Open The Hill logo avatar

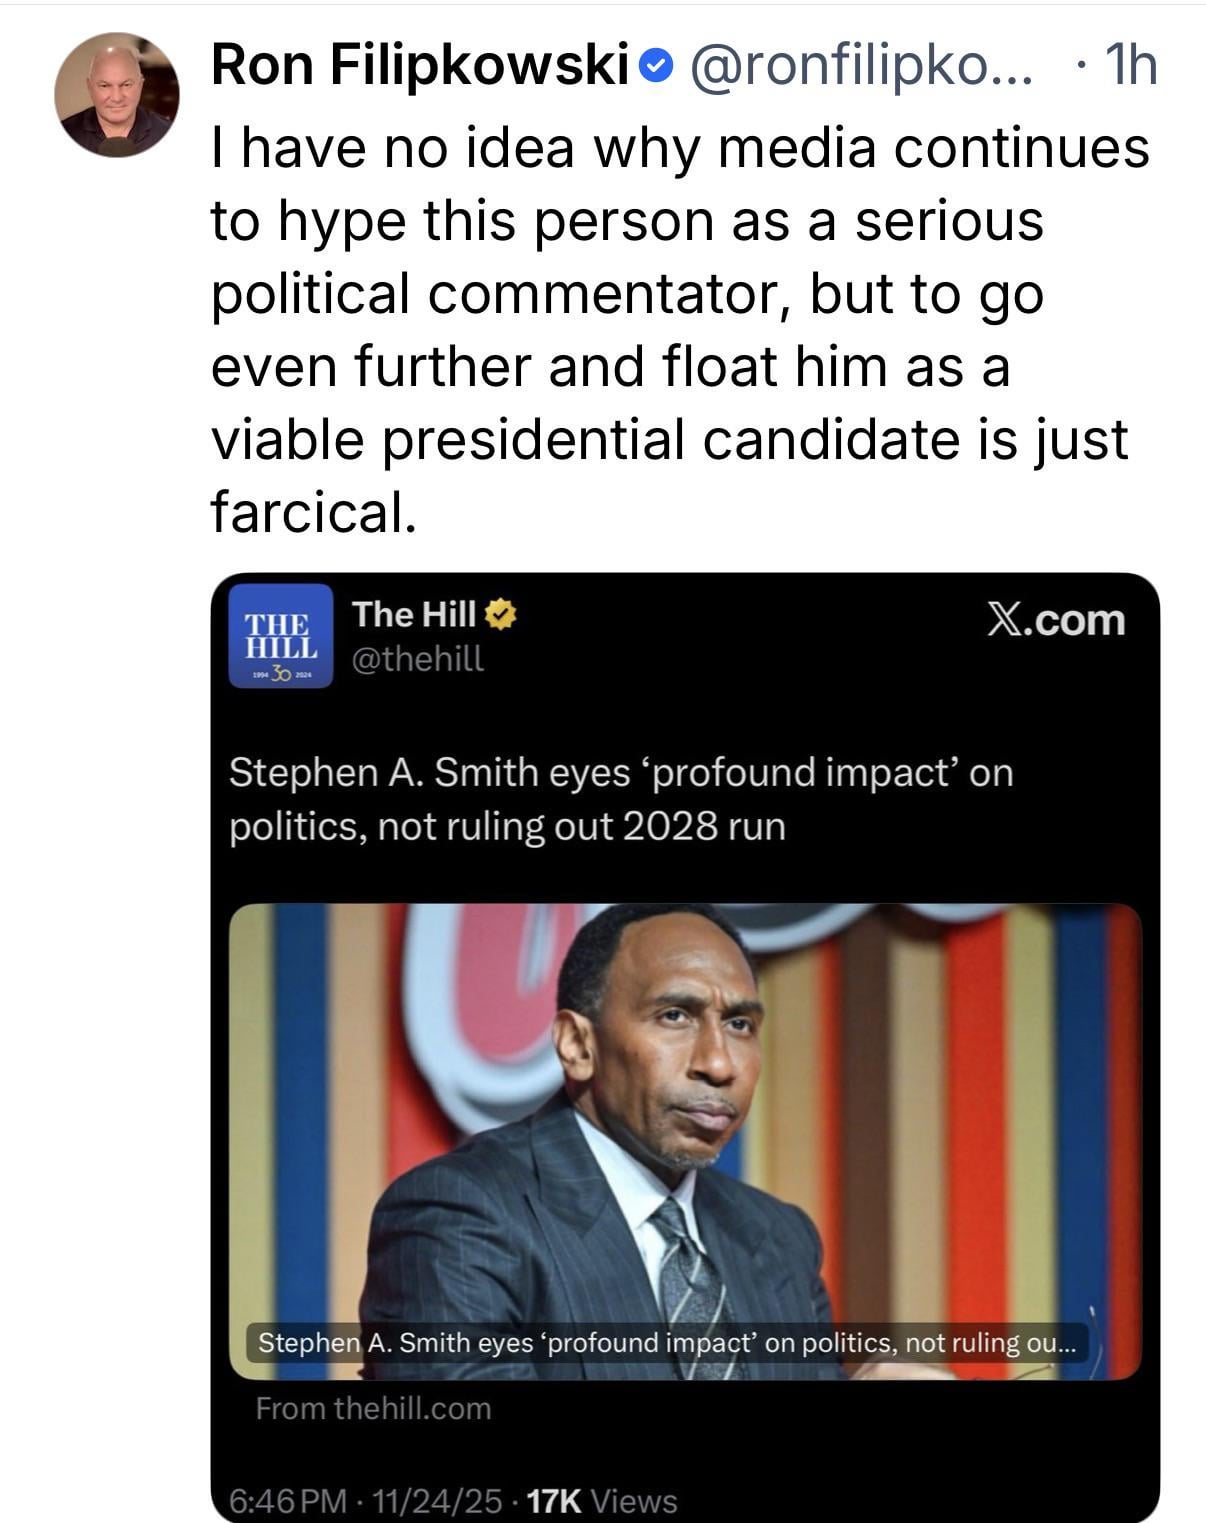click(x=280, y=635)
